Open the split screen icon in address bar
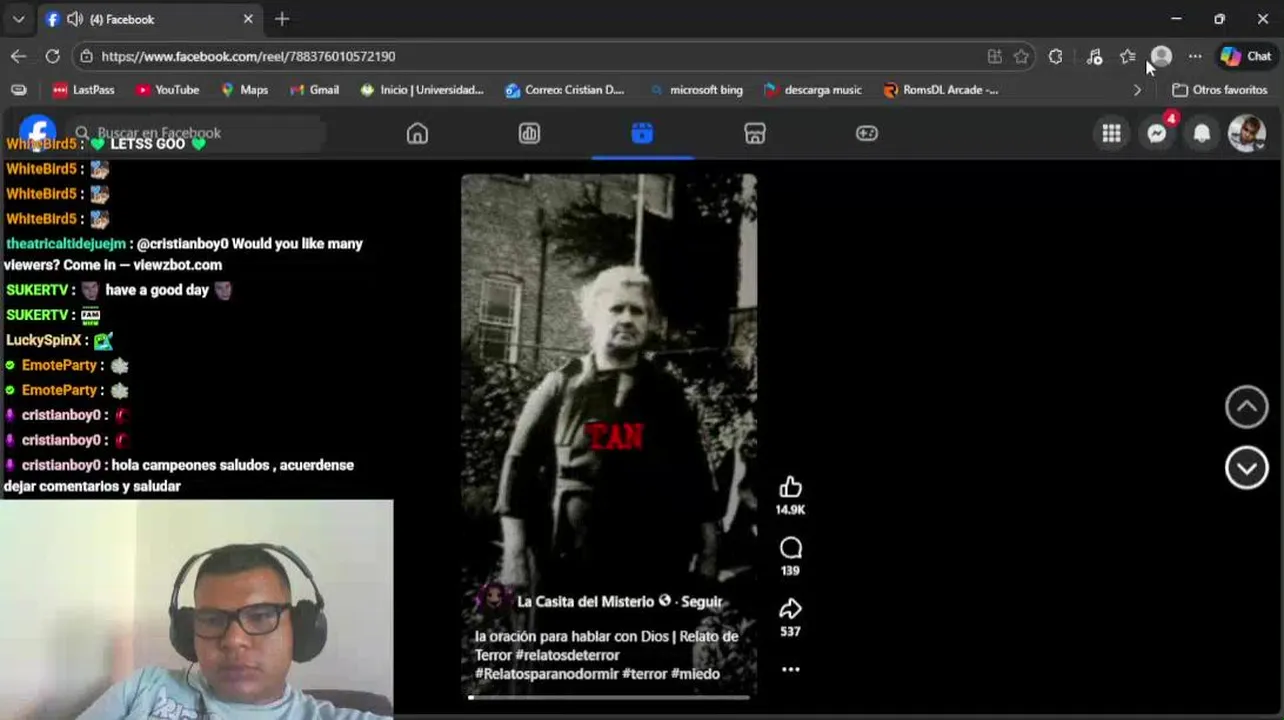 click(994, 56)
